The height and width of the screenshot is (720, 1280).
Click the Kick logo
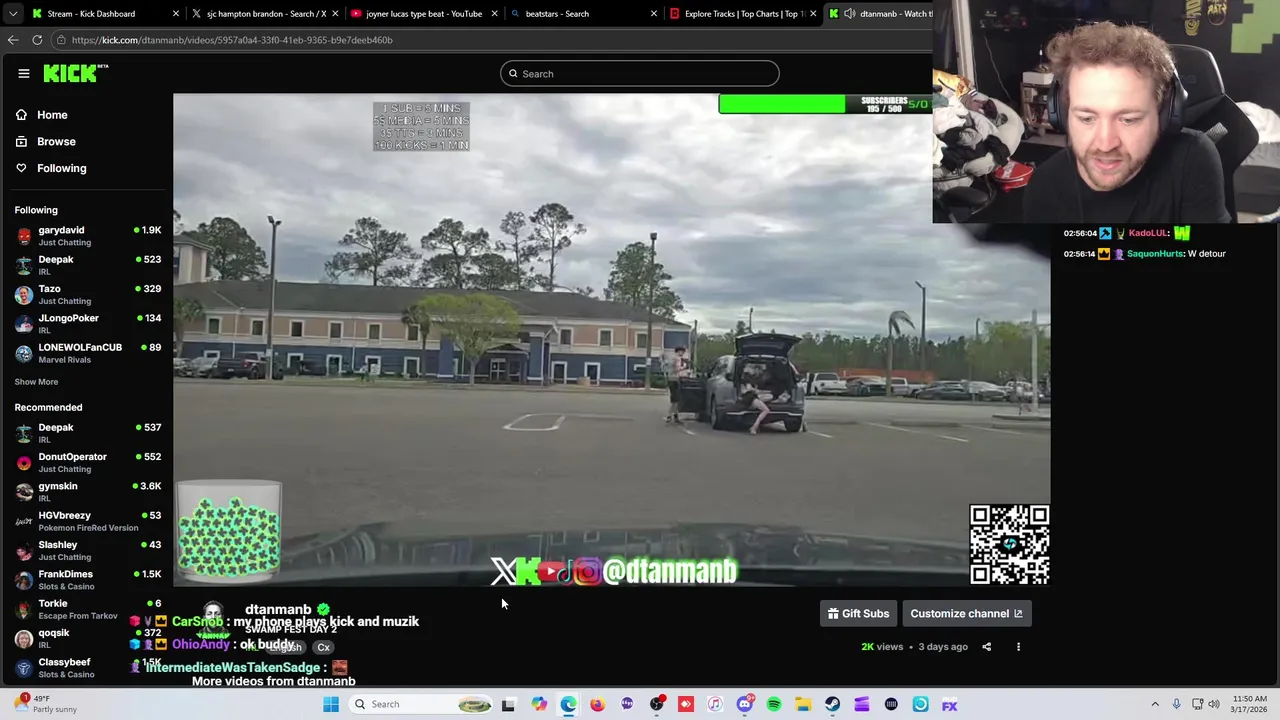click(x=75, y=73)
